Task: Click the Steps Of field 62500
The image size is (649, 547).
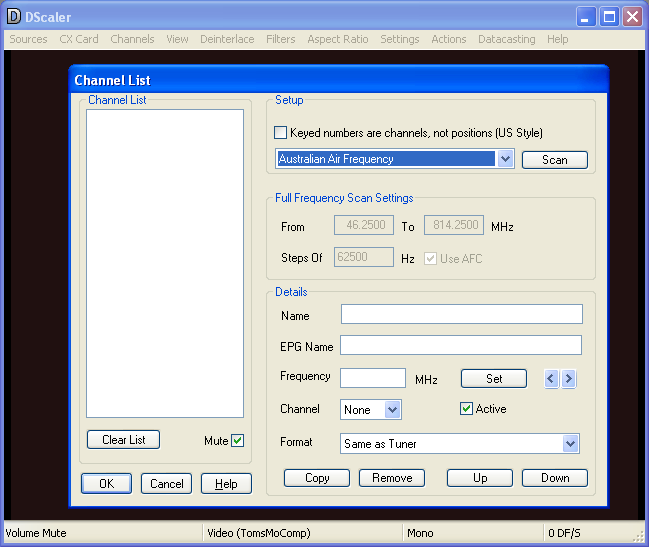Action: click(364, 257)
